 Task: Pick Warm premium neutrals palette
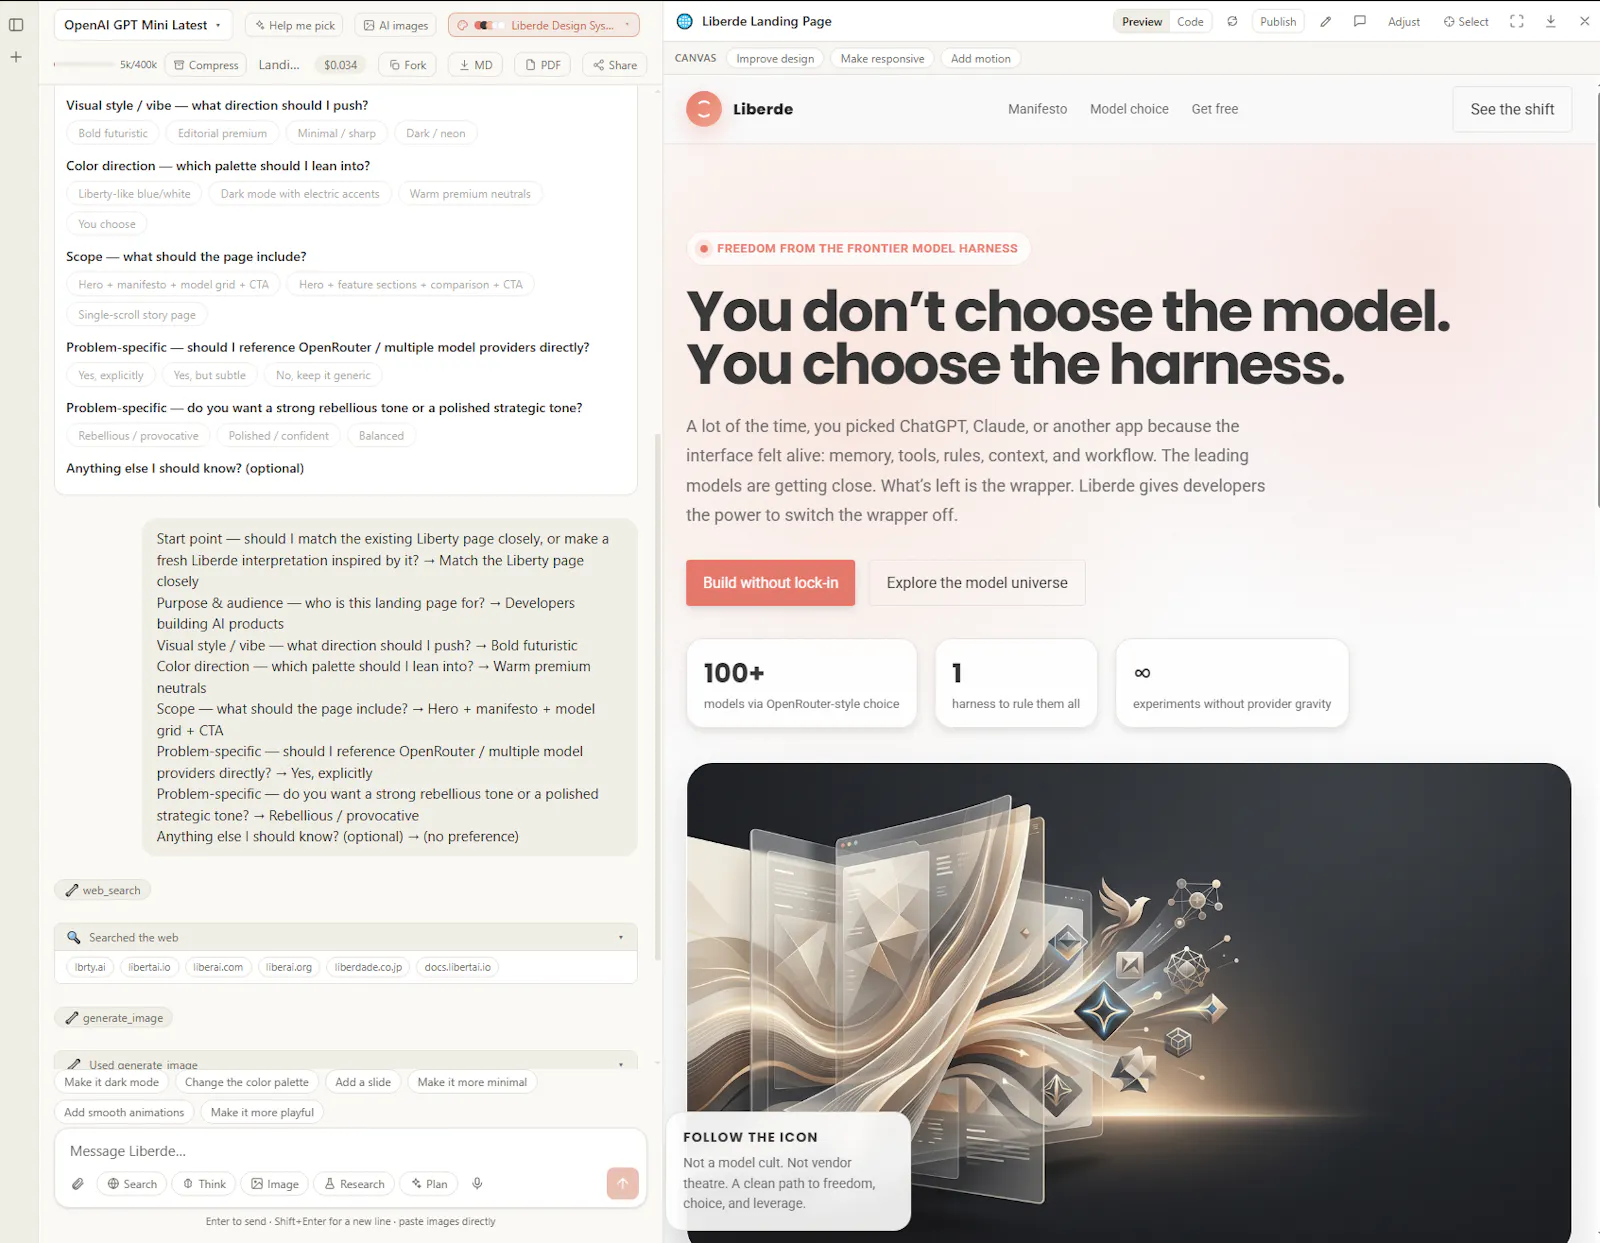470,194
